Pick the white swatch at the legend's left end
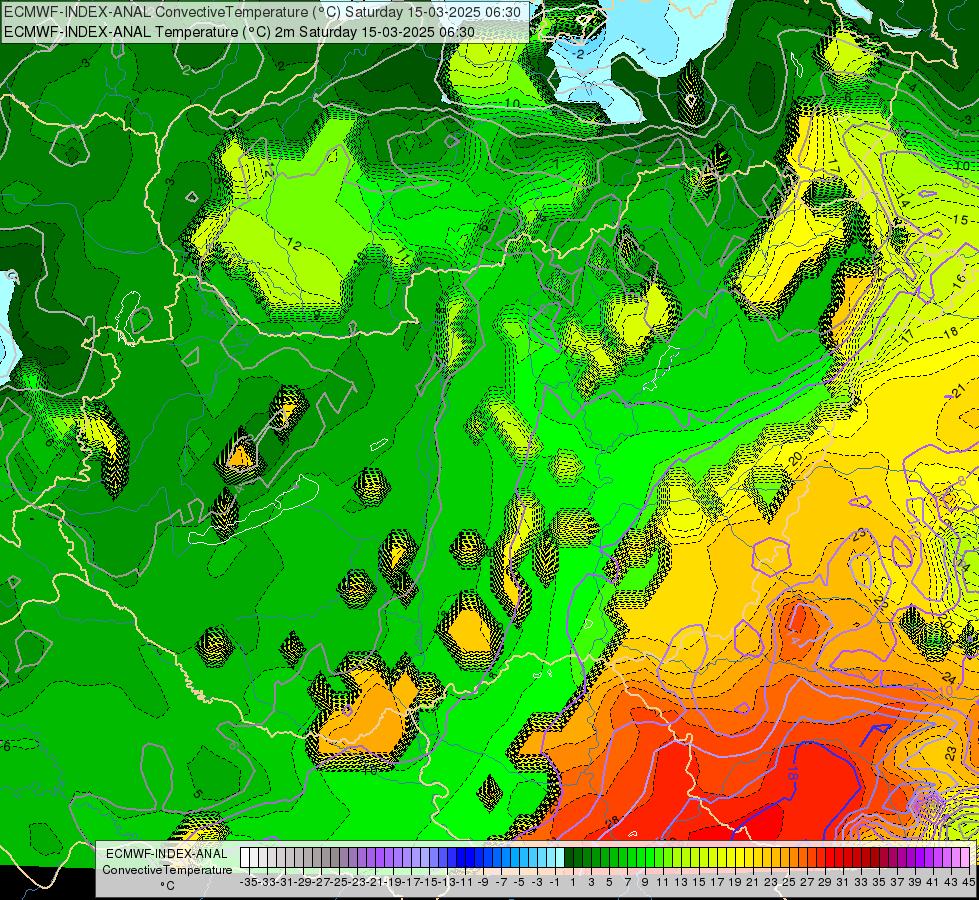The image size is (979, 900). 245,858
